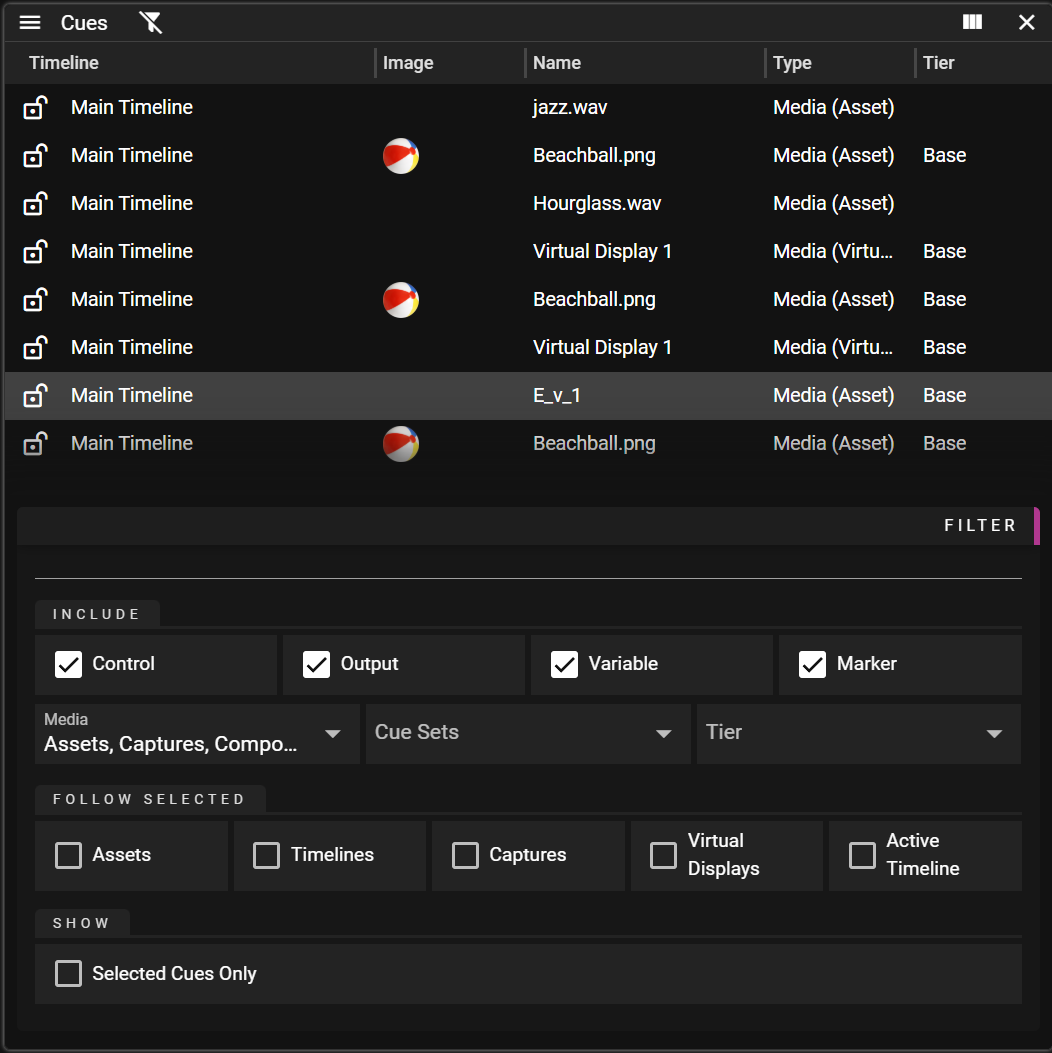Toggle the lock on the first Beachball.png cue

click(x=35, y=155)
